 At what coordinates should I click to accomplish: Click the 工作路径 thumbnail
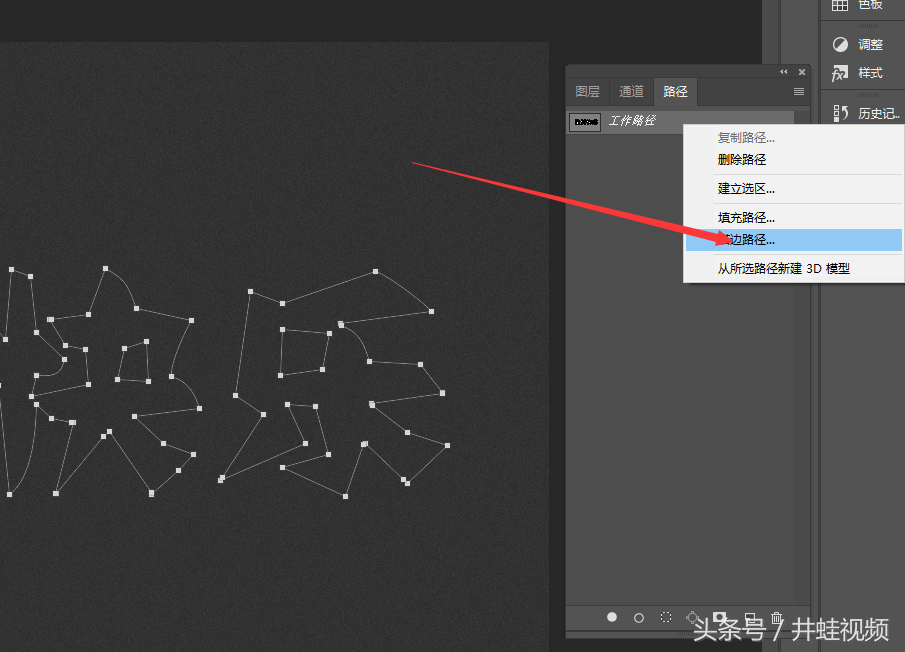click(x=585, y=122)
